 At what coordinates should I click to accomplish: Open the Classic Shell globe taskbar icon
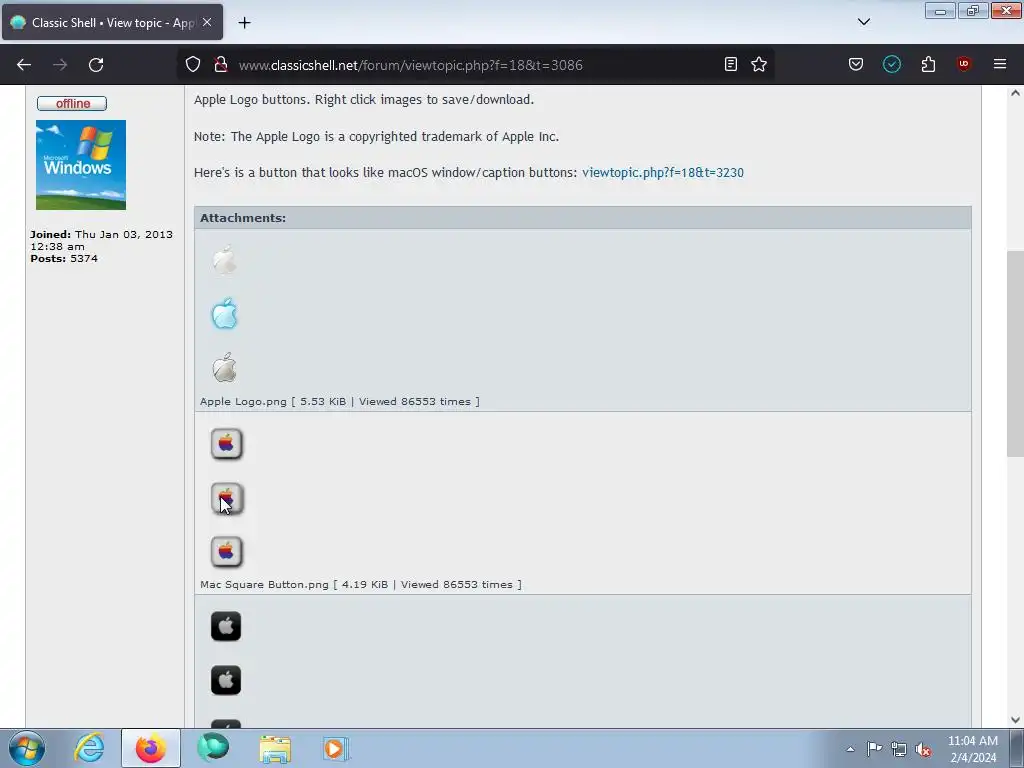click(213, 748)
